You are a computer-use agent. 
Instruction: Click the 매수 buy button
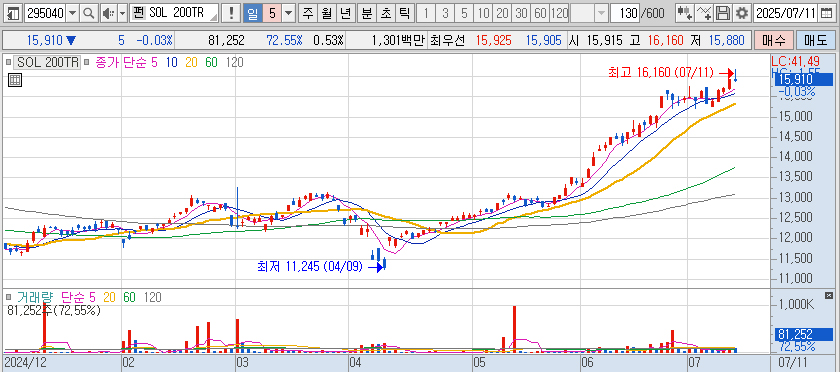pyautogui.click(x=774, y=40)
